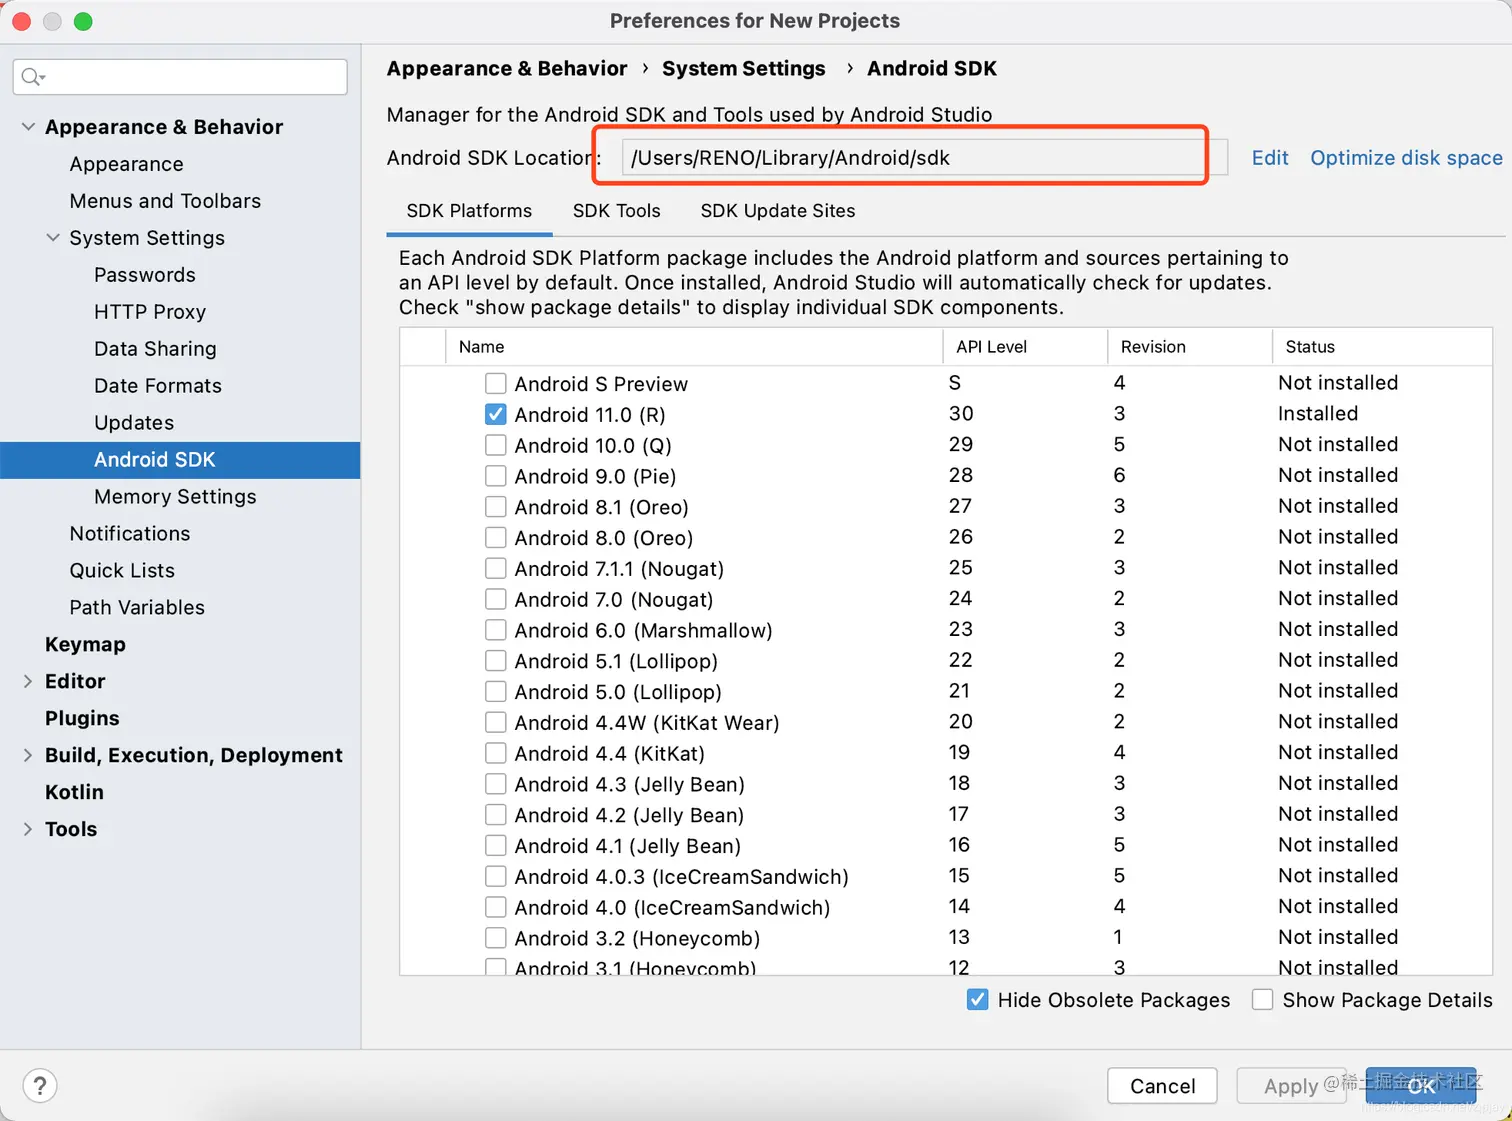Check the Android 4.1 (Jelly Bean) box
This screenshot has width=1512, height=1121.
(x=495, y=846)
